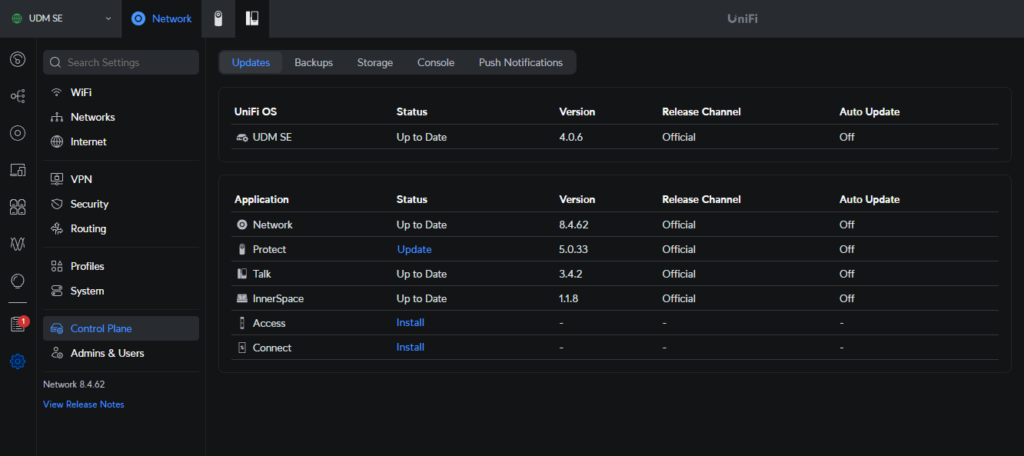Open System Log icon with red badge

[x=18, y=324]
